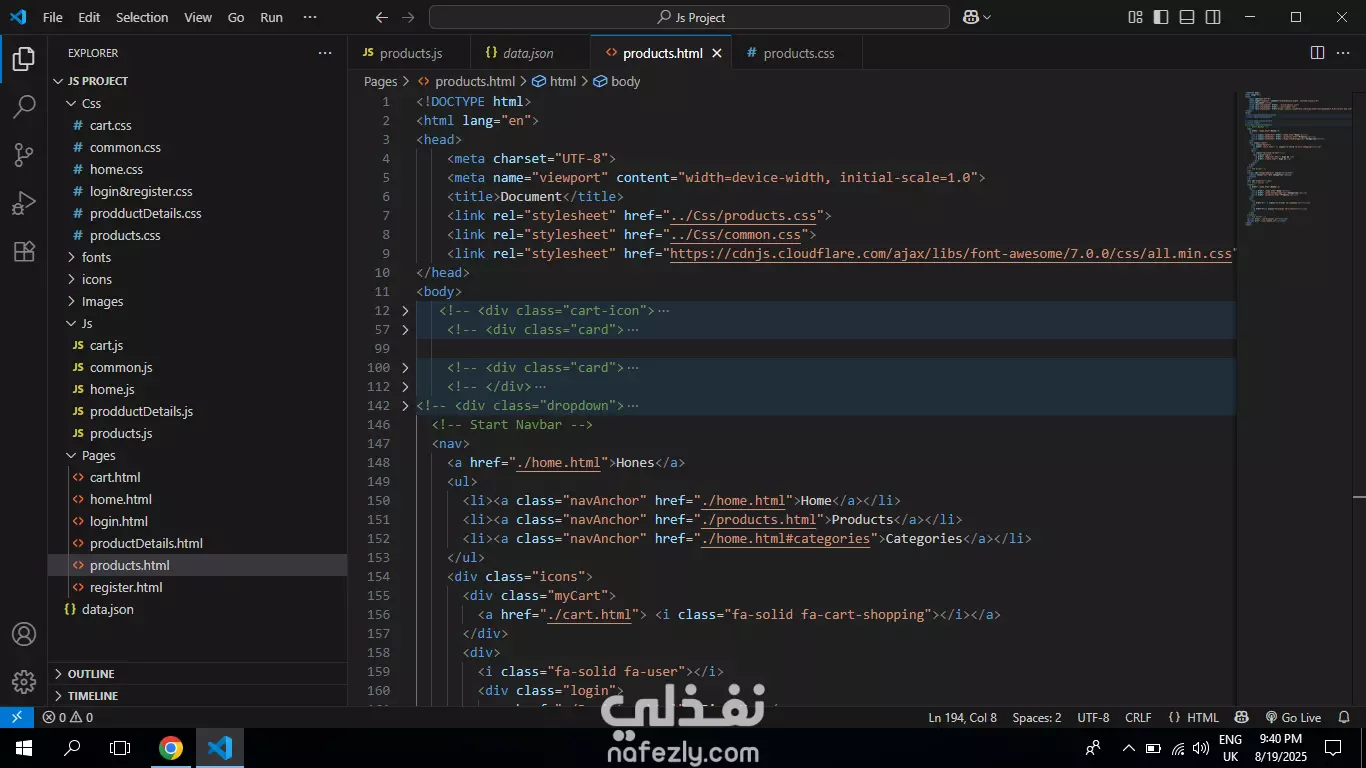Image resolution: width=1366 pixels, height=768 pixels.
Task: Open the Windows Start button
Action: pyautogui.click(x=23, y=748)
